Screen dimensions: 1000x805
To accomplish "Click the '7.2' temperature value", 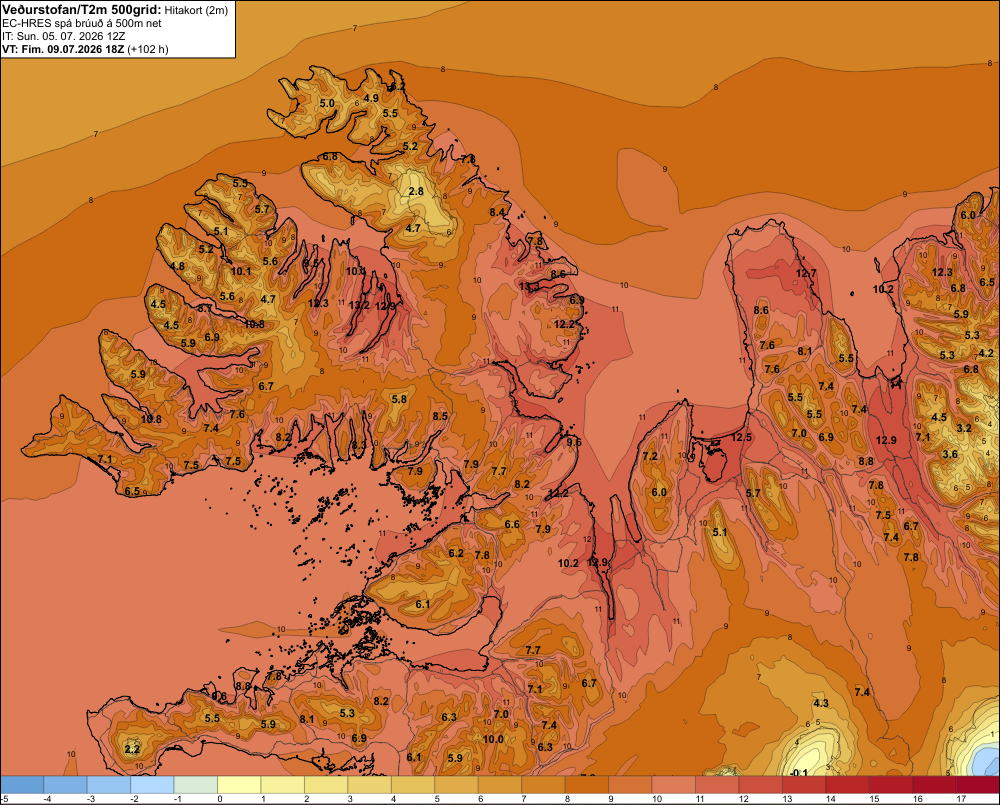I will pyautogui.click(x=650, y=456).
